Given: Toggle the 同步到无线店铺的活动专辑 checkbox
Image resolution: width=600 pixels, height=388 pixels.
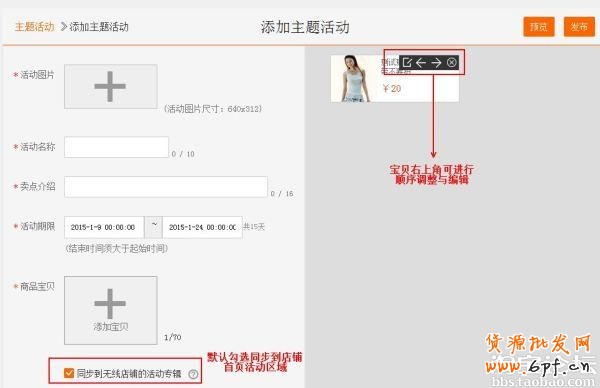Looking at the screenshot, I should (x=69, y=373).
